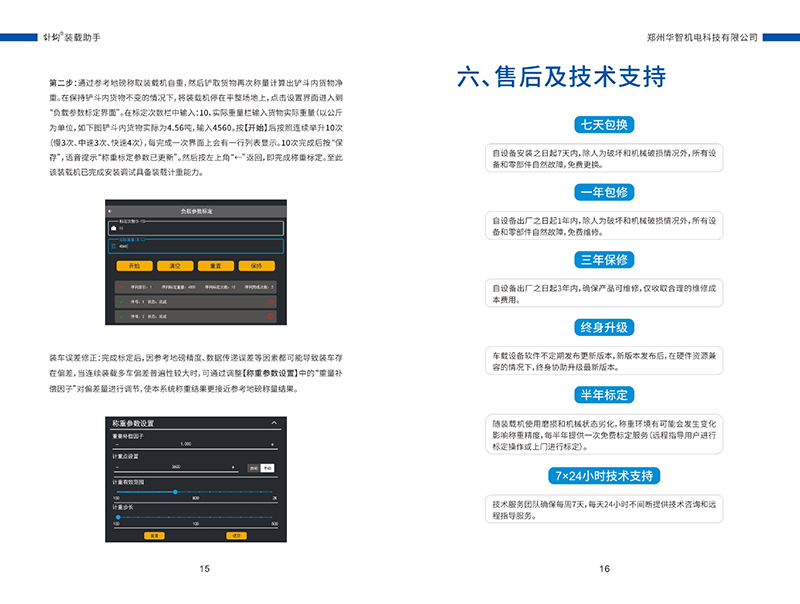Click the 7×24小时技术支持 heading badge
Image resolution: width=800 pixels, height=604 pixels.
604,476
